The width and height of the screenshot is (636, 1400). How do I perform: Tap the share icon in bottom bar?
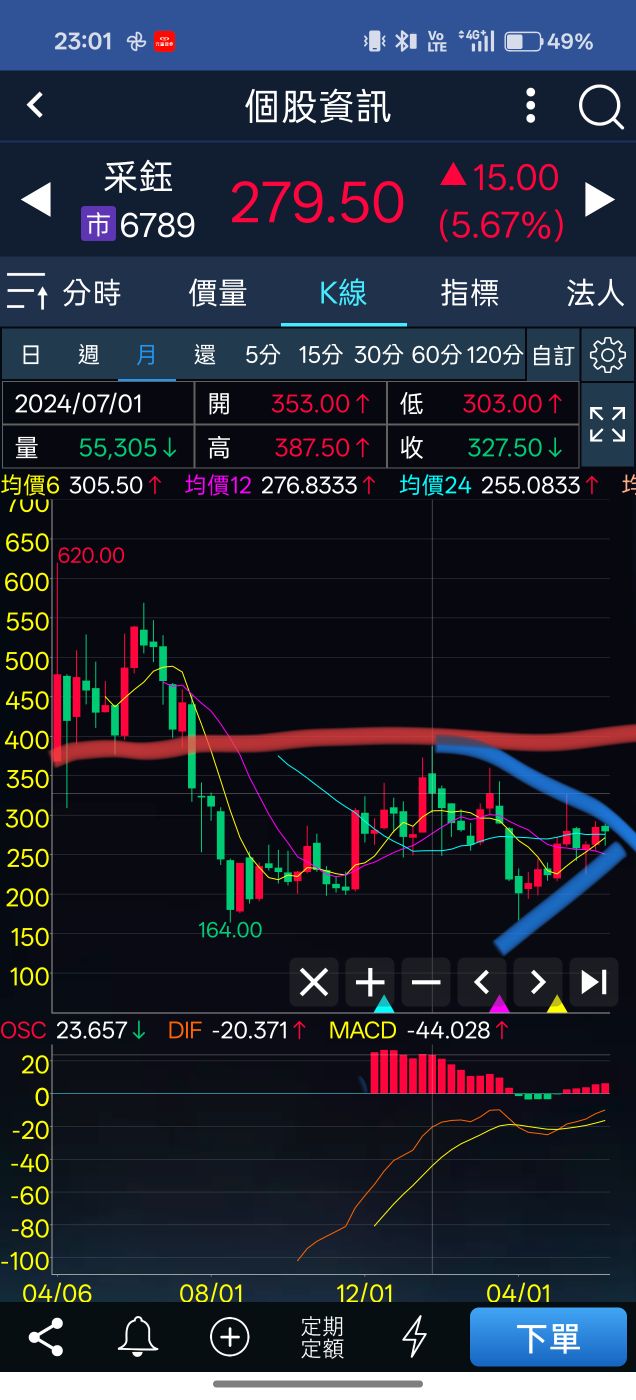click(x=46, y=1337)
